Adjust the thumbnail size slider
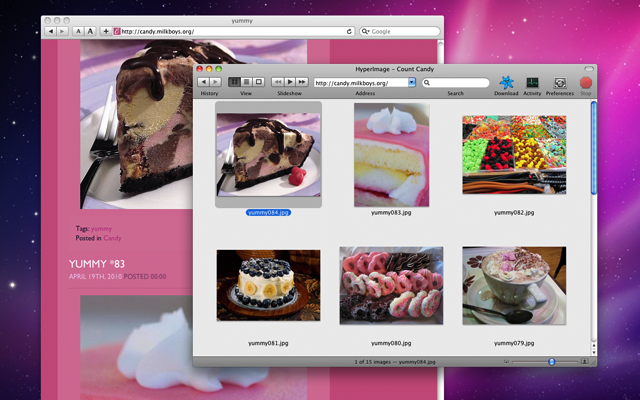 (x=551, y=361)
